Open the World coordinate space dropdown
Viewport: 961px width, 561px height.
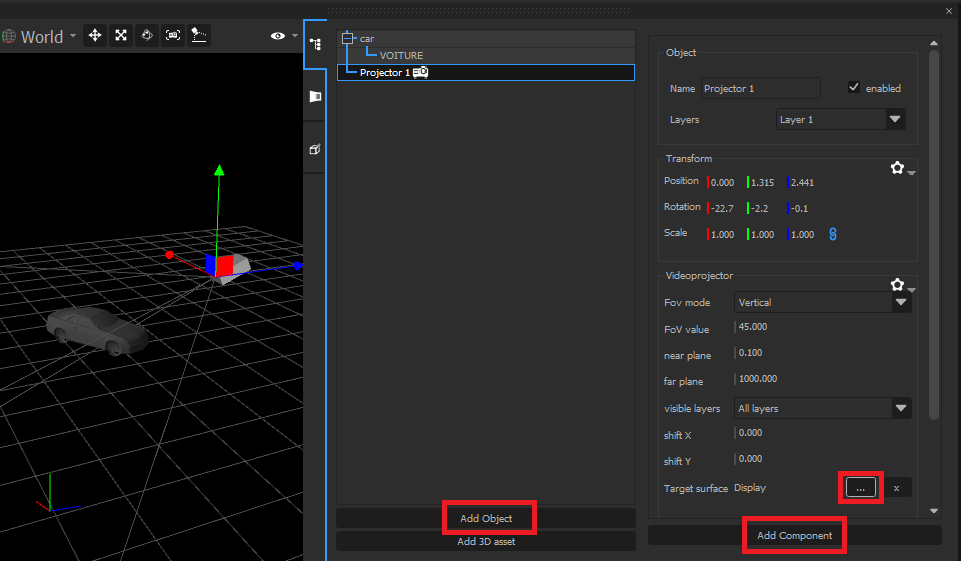[x=40, y=37]
